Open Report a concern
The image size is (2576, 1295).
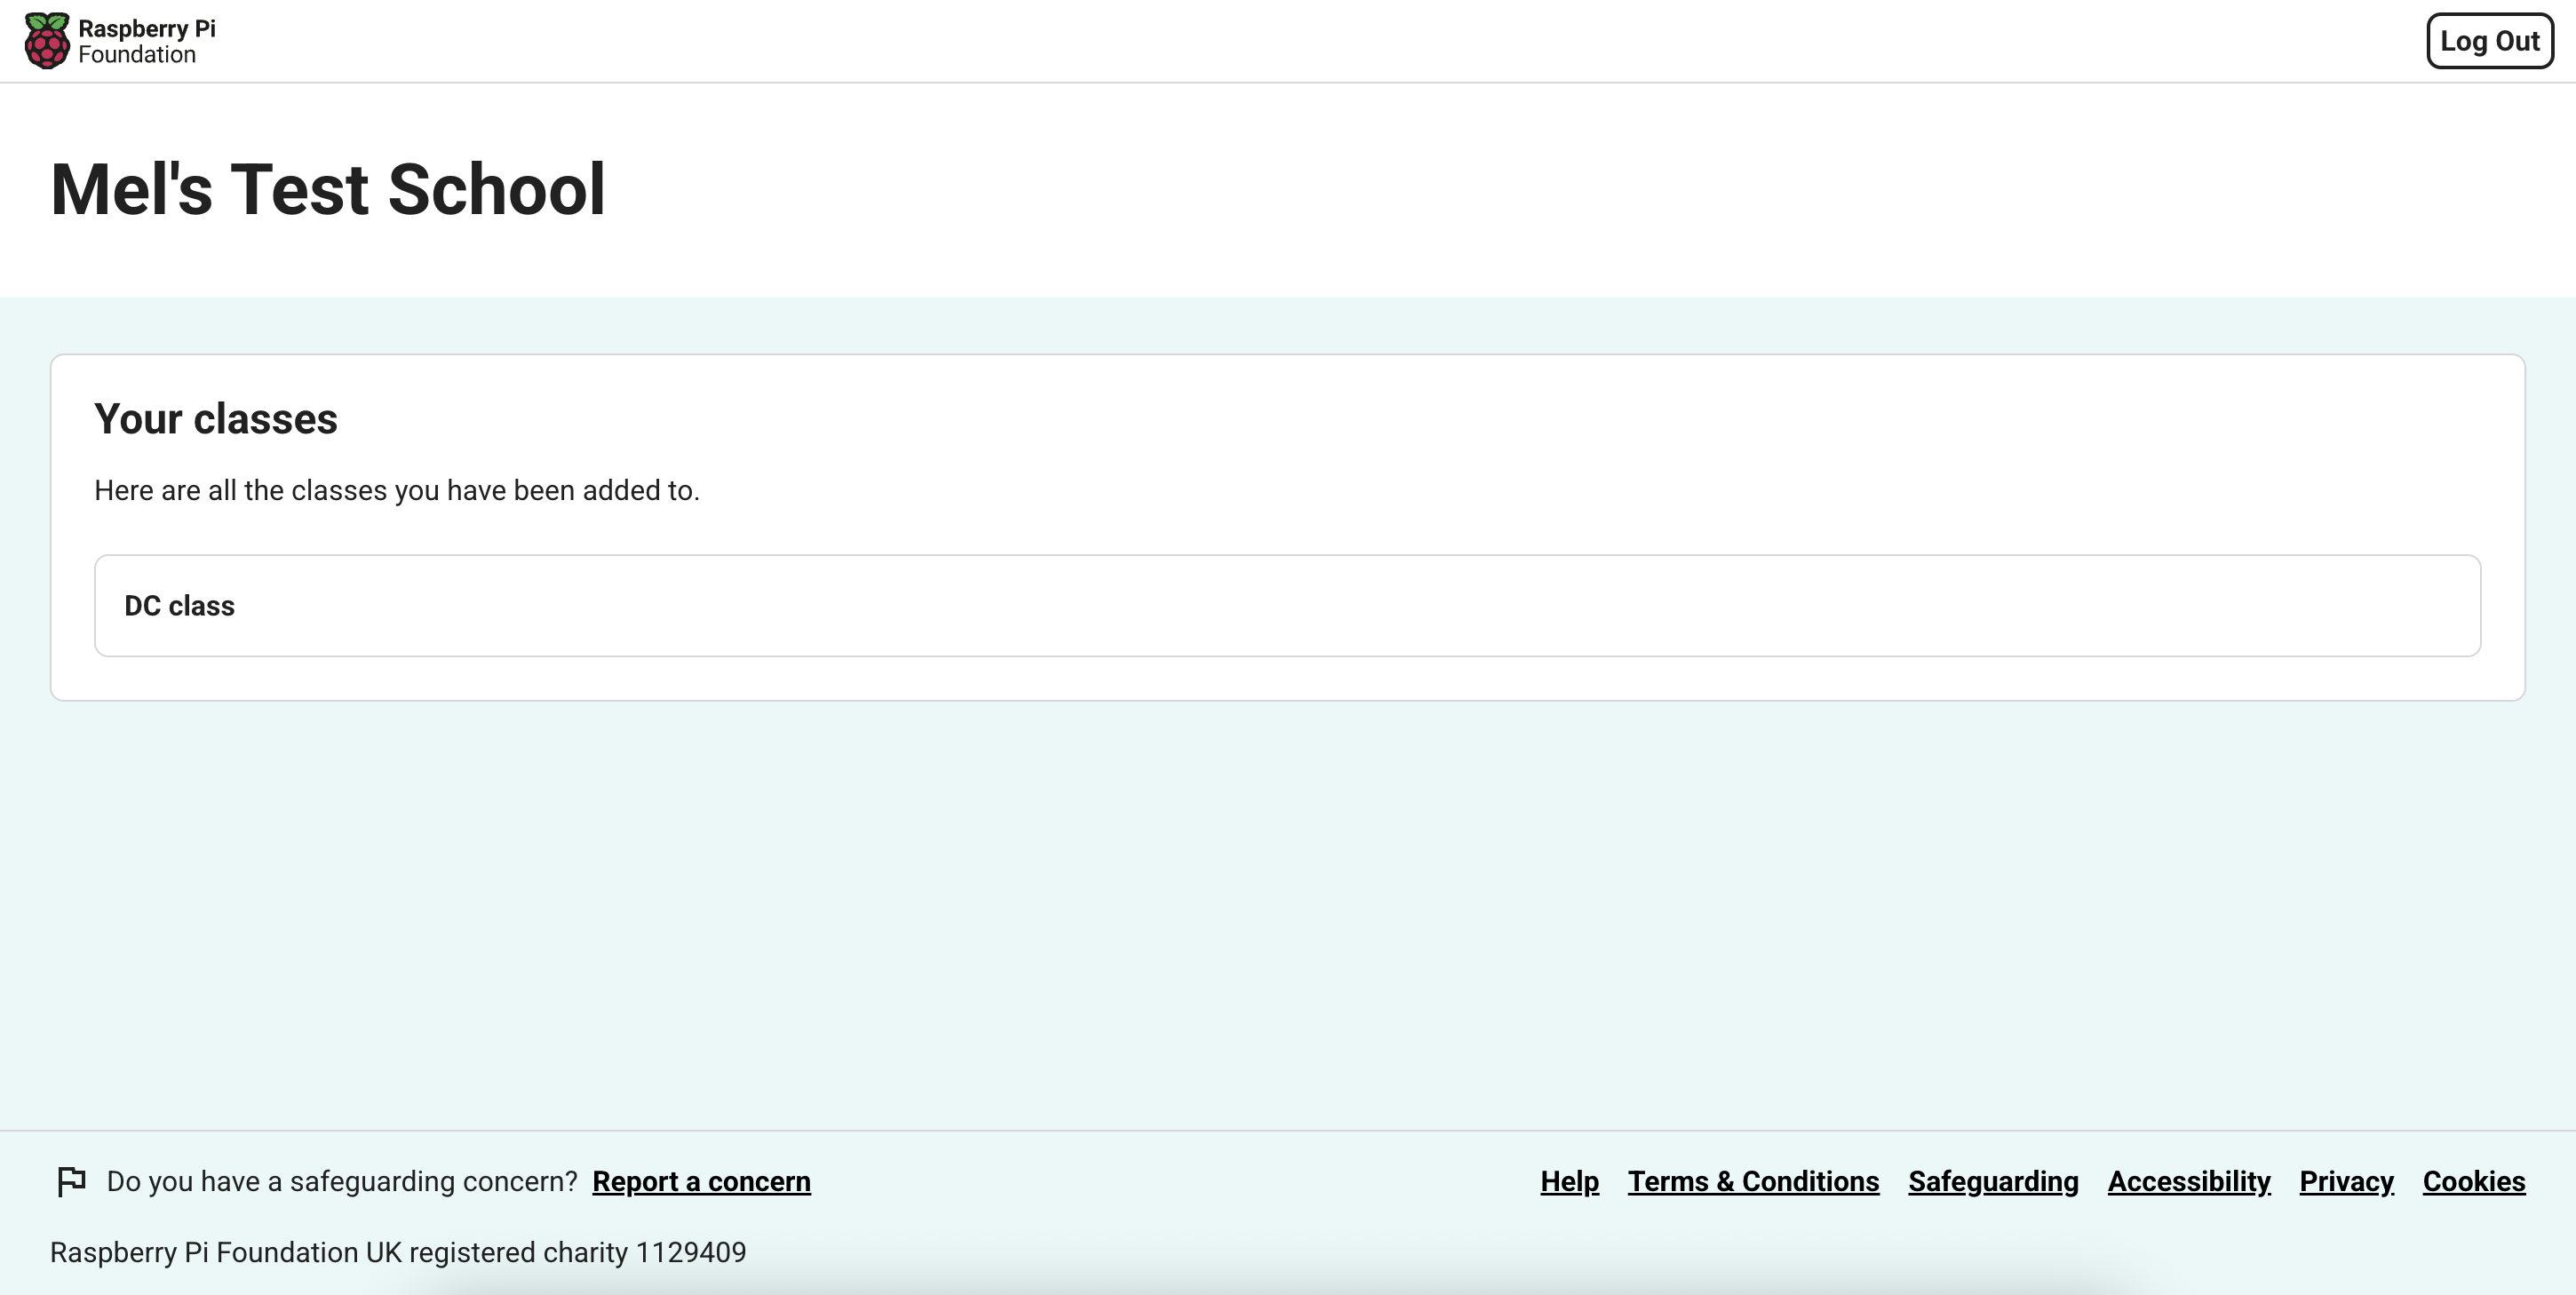(700, 1181)
